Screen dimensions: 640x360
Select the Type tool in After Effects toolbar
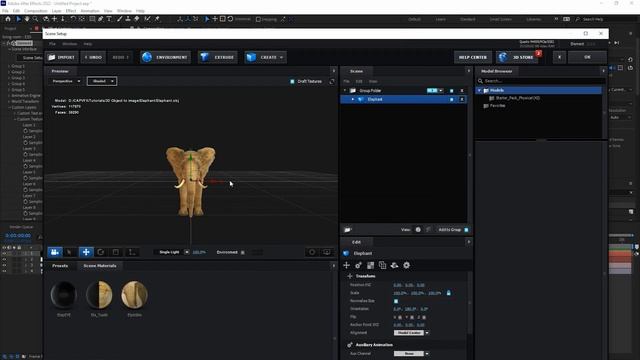pos(109,19)
